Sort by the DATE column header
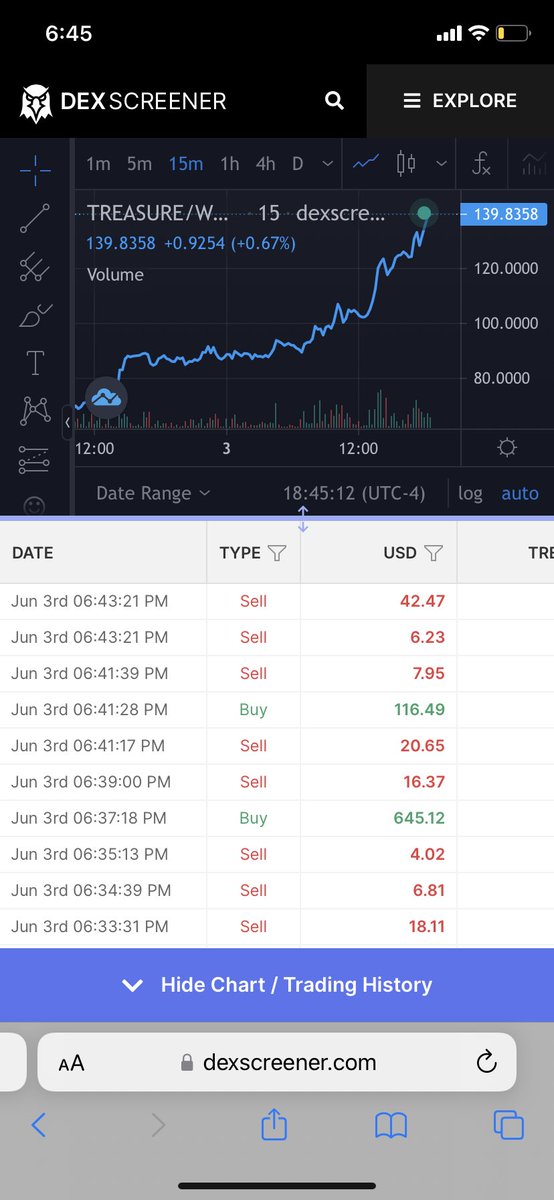This screenshot has height=1200, width=554. (32, 553)
